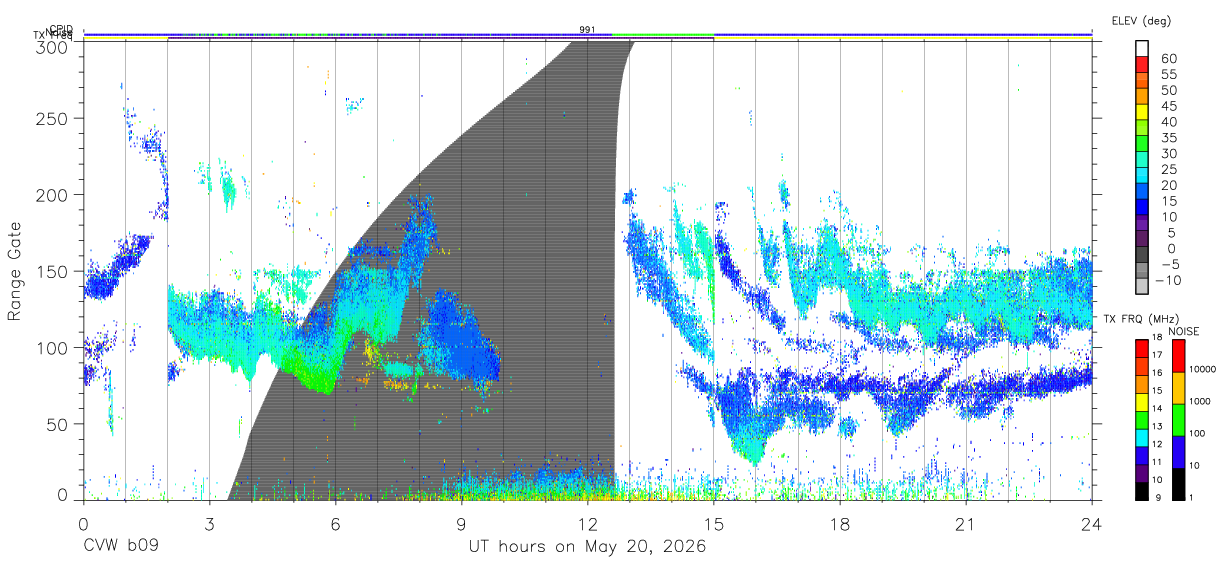The width and height of the screenshot is (1228, 567).
Task: Click the '21' hour tick label on x-axis
Action: [x=965, y=524]
